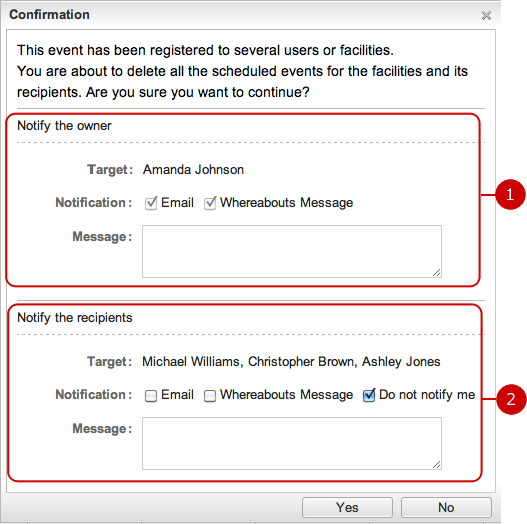Confirm deletion with the Yes button
527x524 pixels.
tap(347, 507)
